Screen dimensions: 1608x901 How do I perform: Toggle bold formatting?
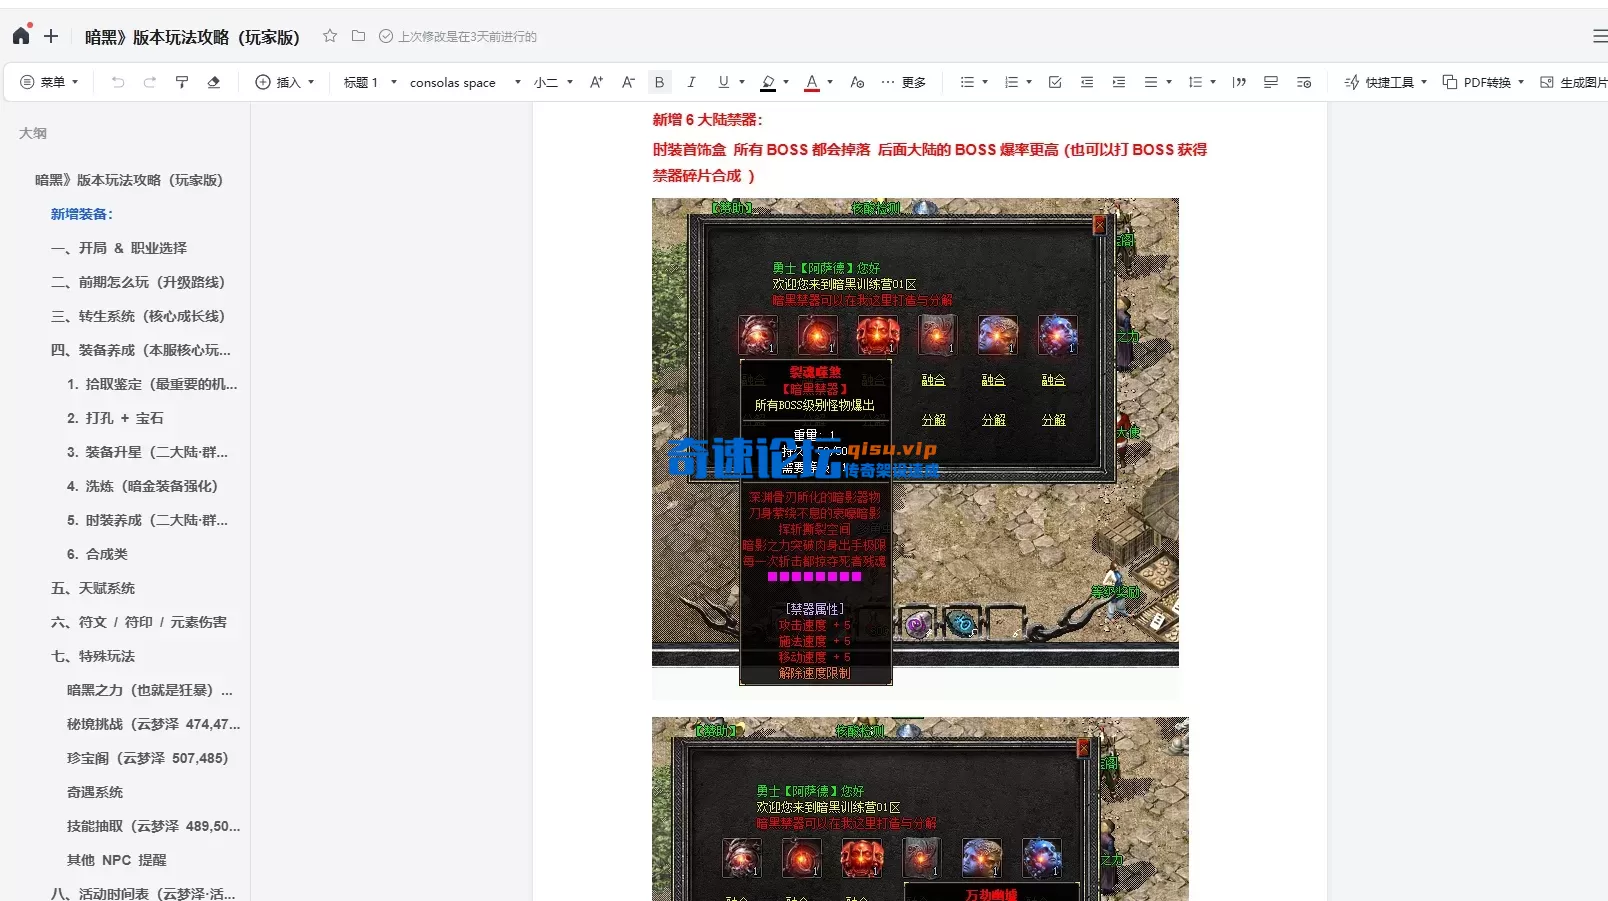click(x=659, y=82)
